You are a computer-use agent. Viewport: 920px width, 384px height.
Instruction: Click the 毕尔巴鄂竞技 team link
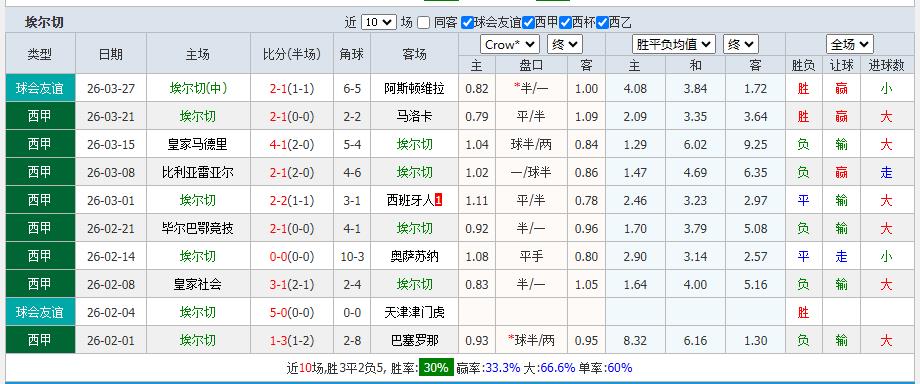click(198, 228)
